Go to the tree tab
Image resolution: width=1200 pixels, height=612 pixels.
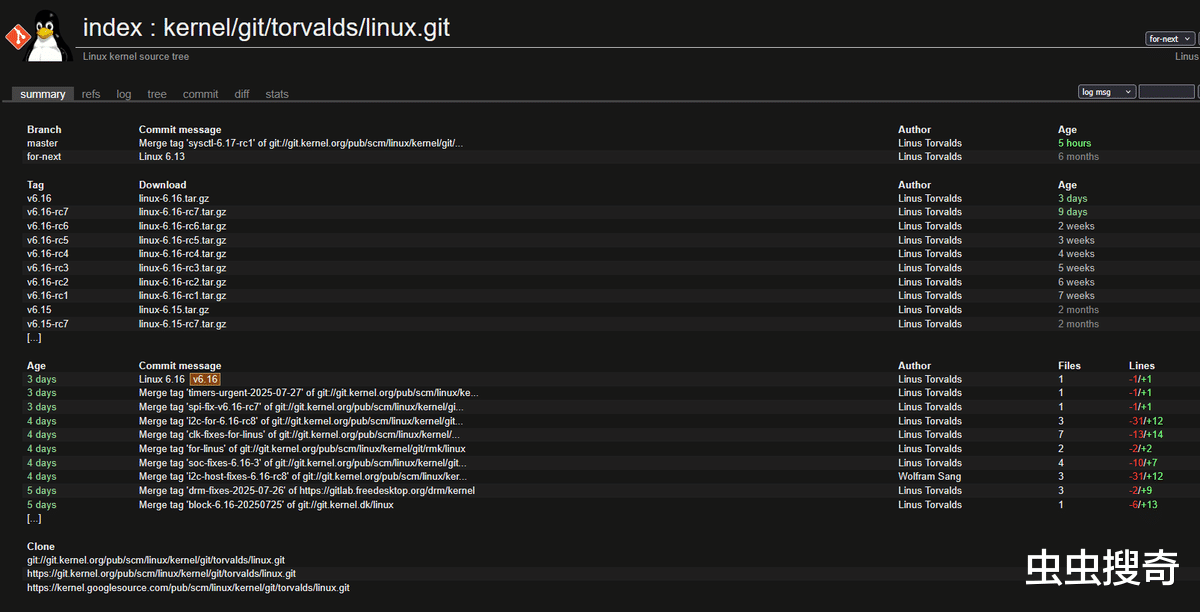pyautogui.click(x=157, y=94)
